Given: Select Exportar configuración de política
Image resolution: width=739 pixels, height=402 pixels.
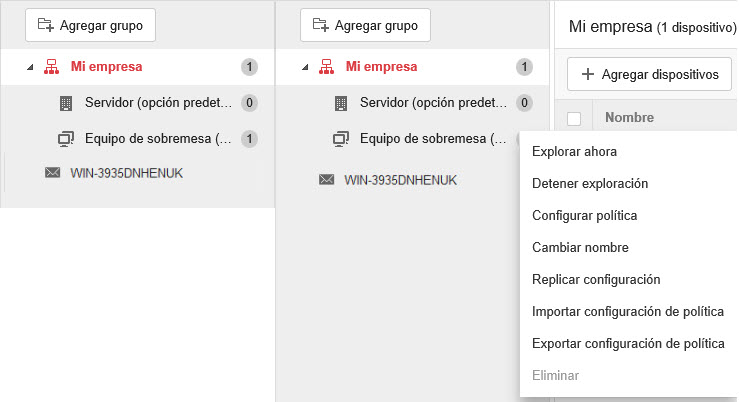Looking at the screenshot, I should click(628, 344).
